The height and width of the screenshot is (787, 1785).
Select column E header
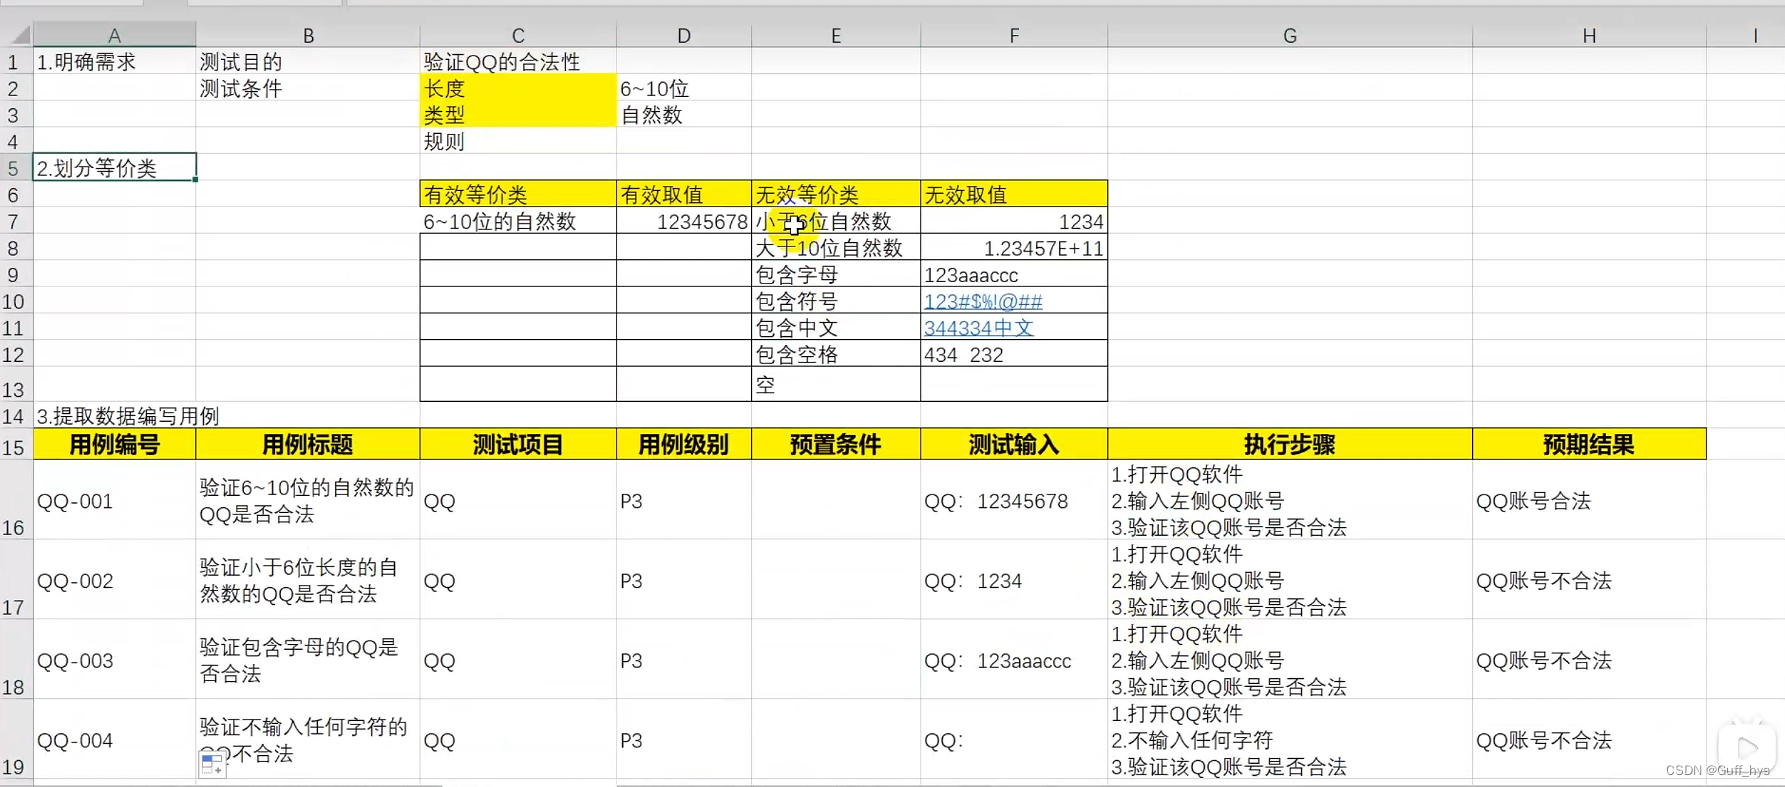pos(836,35)
